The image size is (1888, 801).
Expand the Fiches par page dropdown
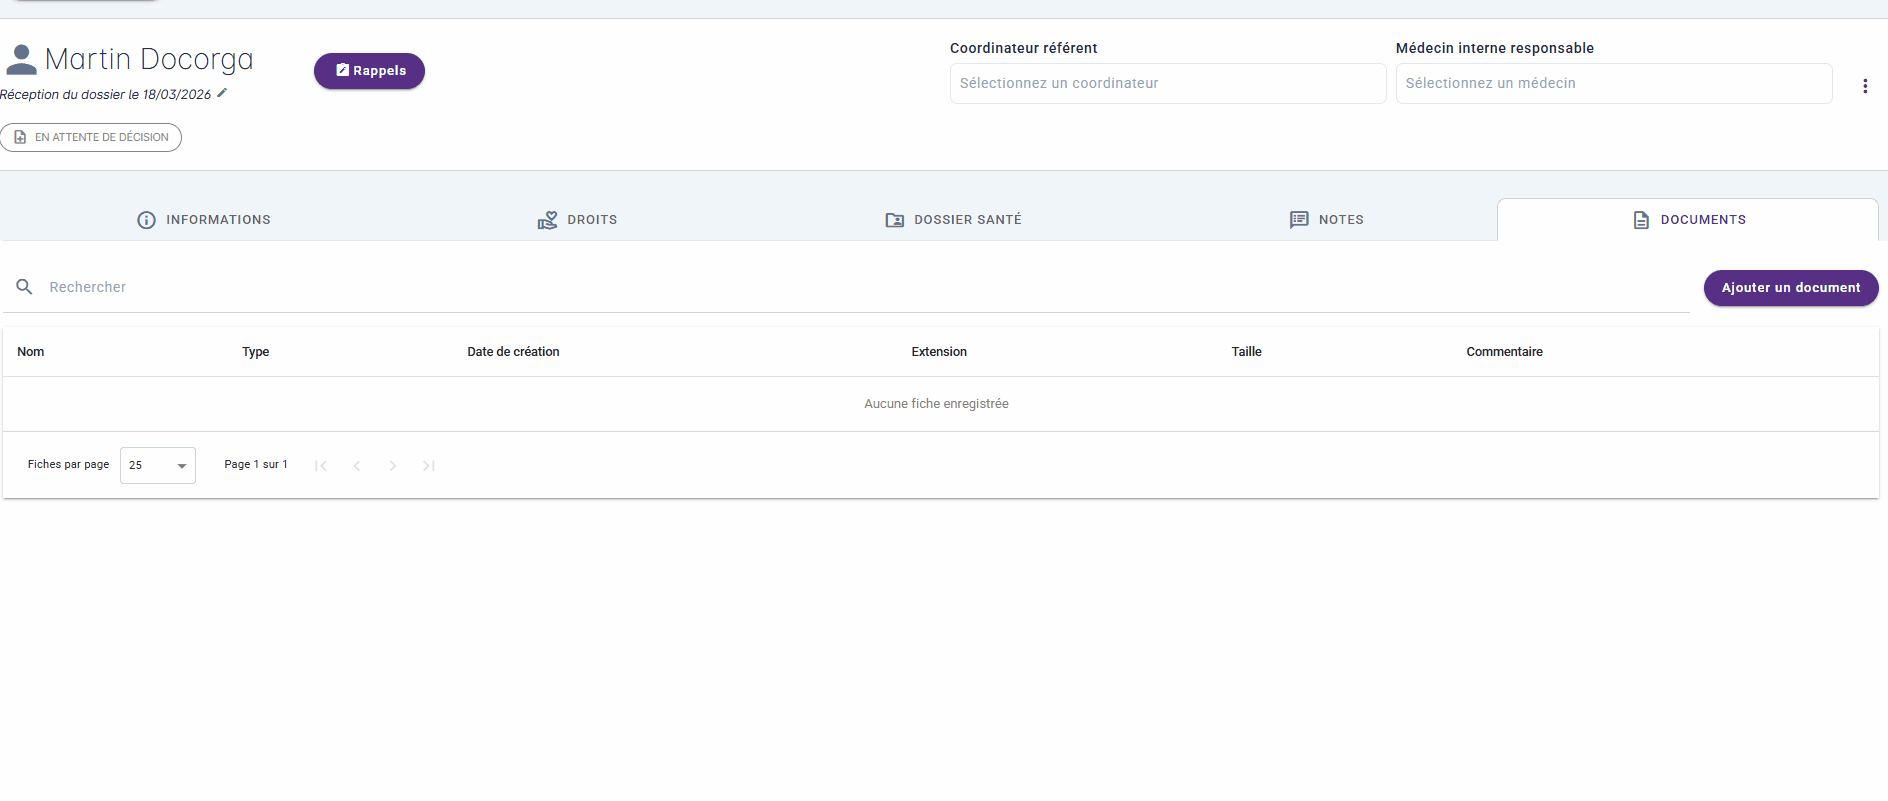(158, 466)
